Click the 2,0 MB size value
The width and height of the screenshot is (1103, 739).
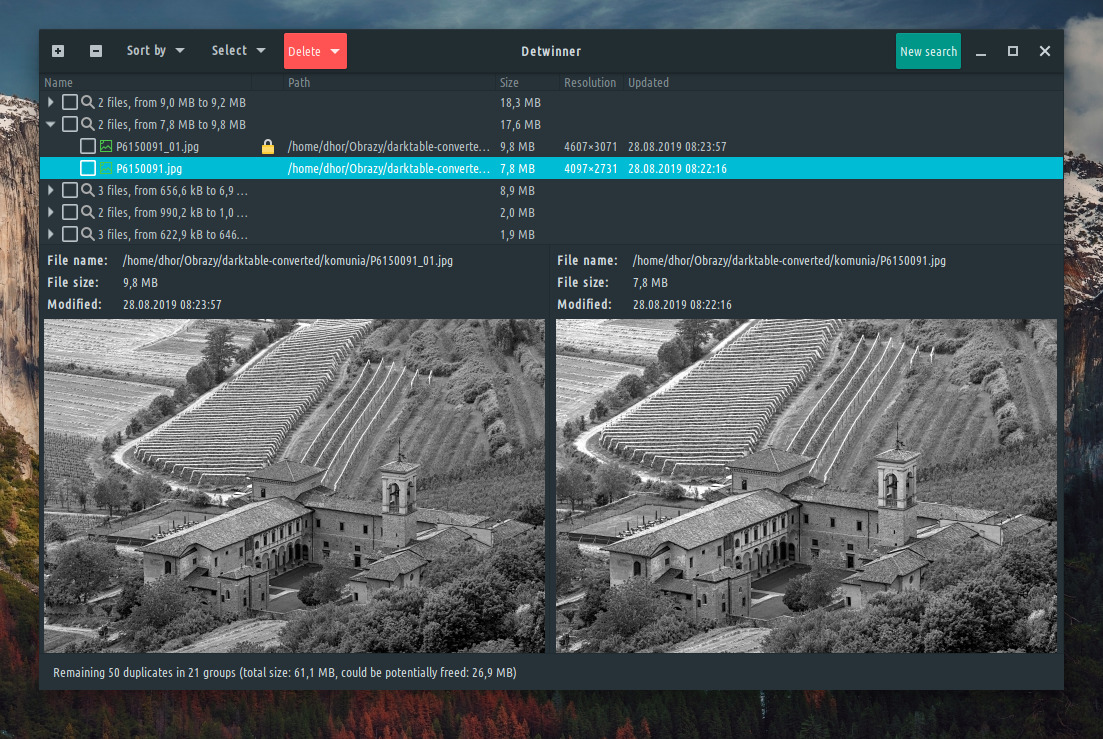(518, 212)
